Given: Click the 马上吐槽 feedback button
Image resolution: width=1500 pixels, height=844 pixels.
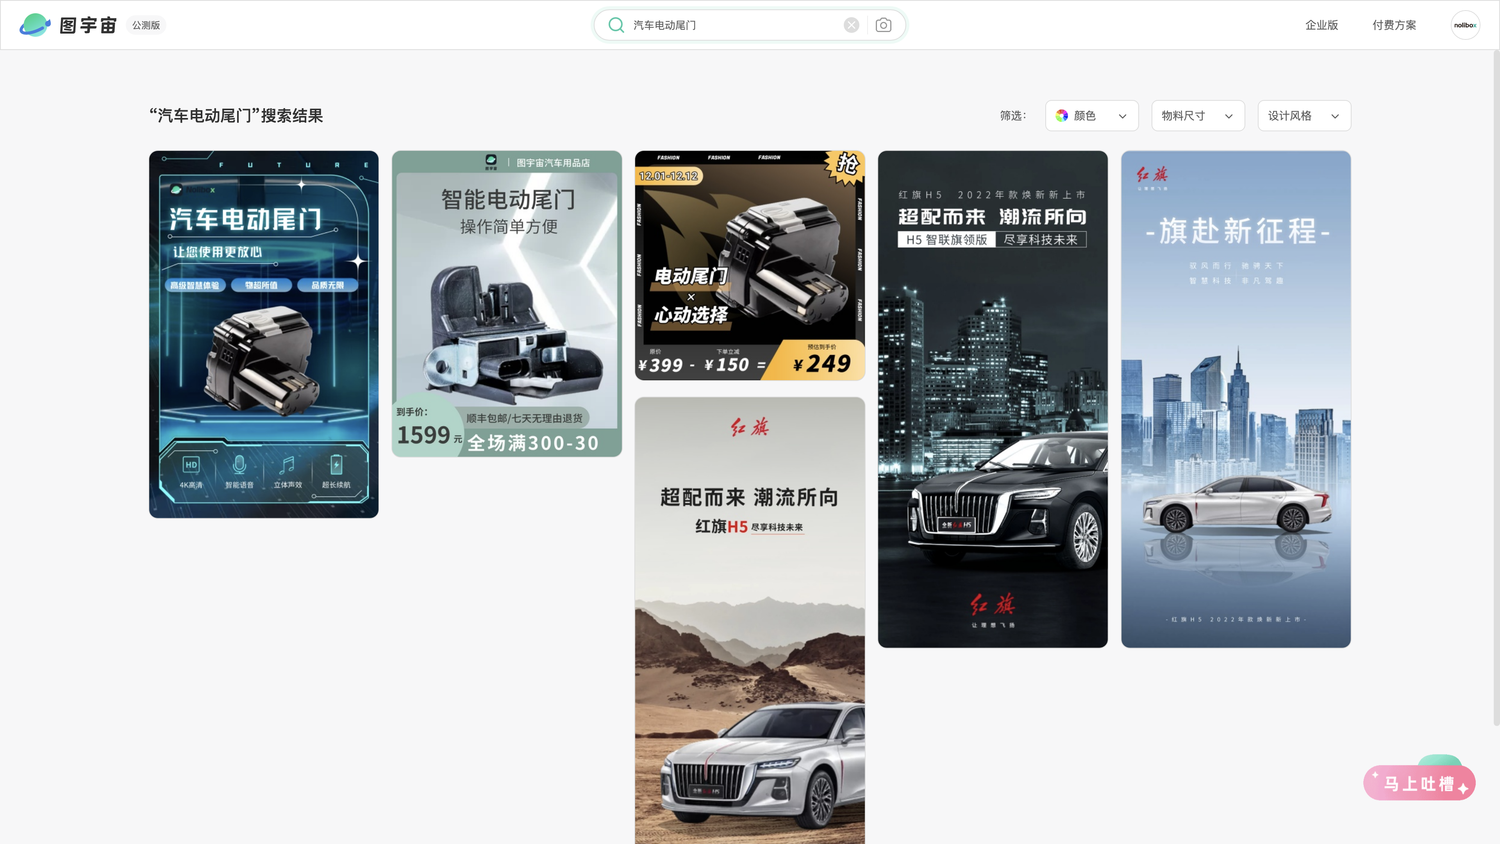Looking at the screenshot, I should pyautogui.click(x=1419, y=783).
